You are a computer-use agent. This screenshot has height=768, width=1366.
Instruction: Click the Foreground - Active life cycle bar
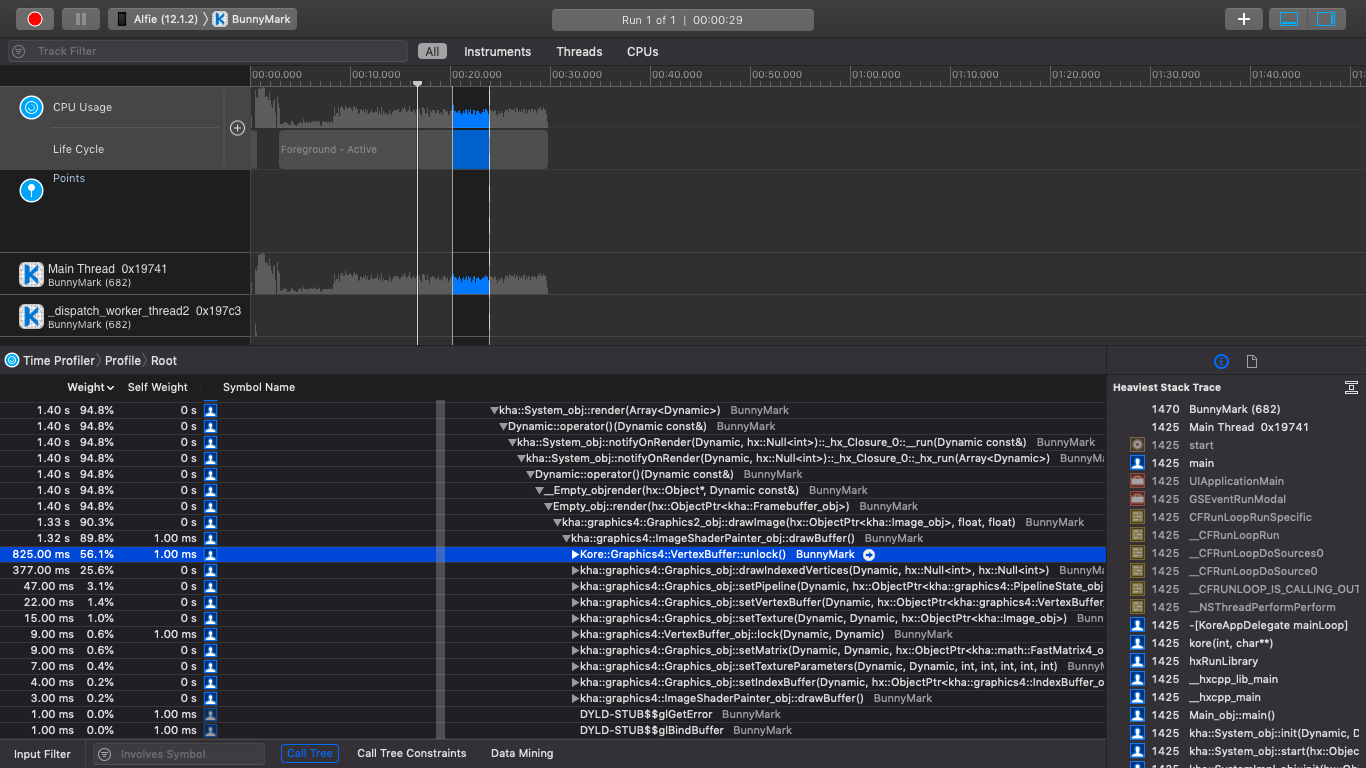[413, 149]
